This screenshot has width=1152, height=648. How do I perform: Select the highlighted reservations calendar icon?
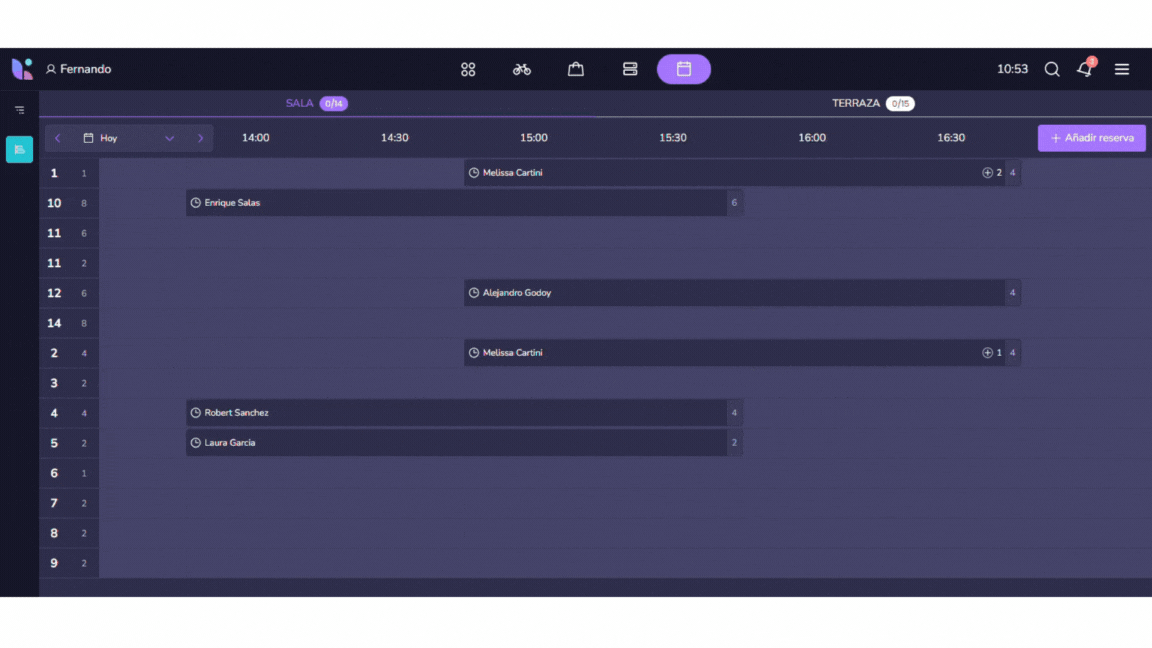click(x=684, y=69)
